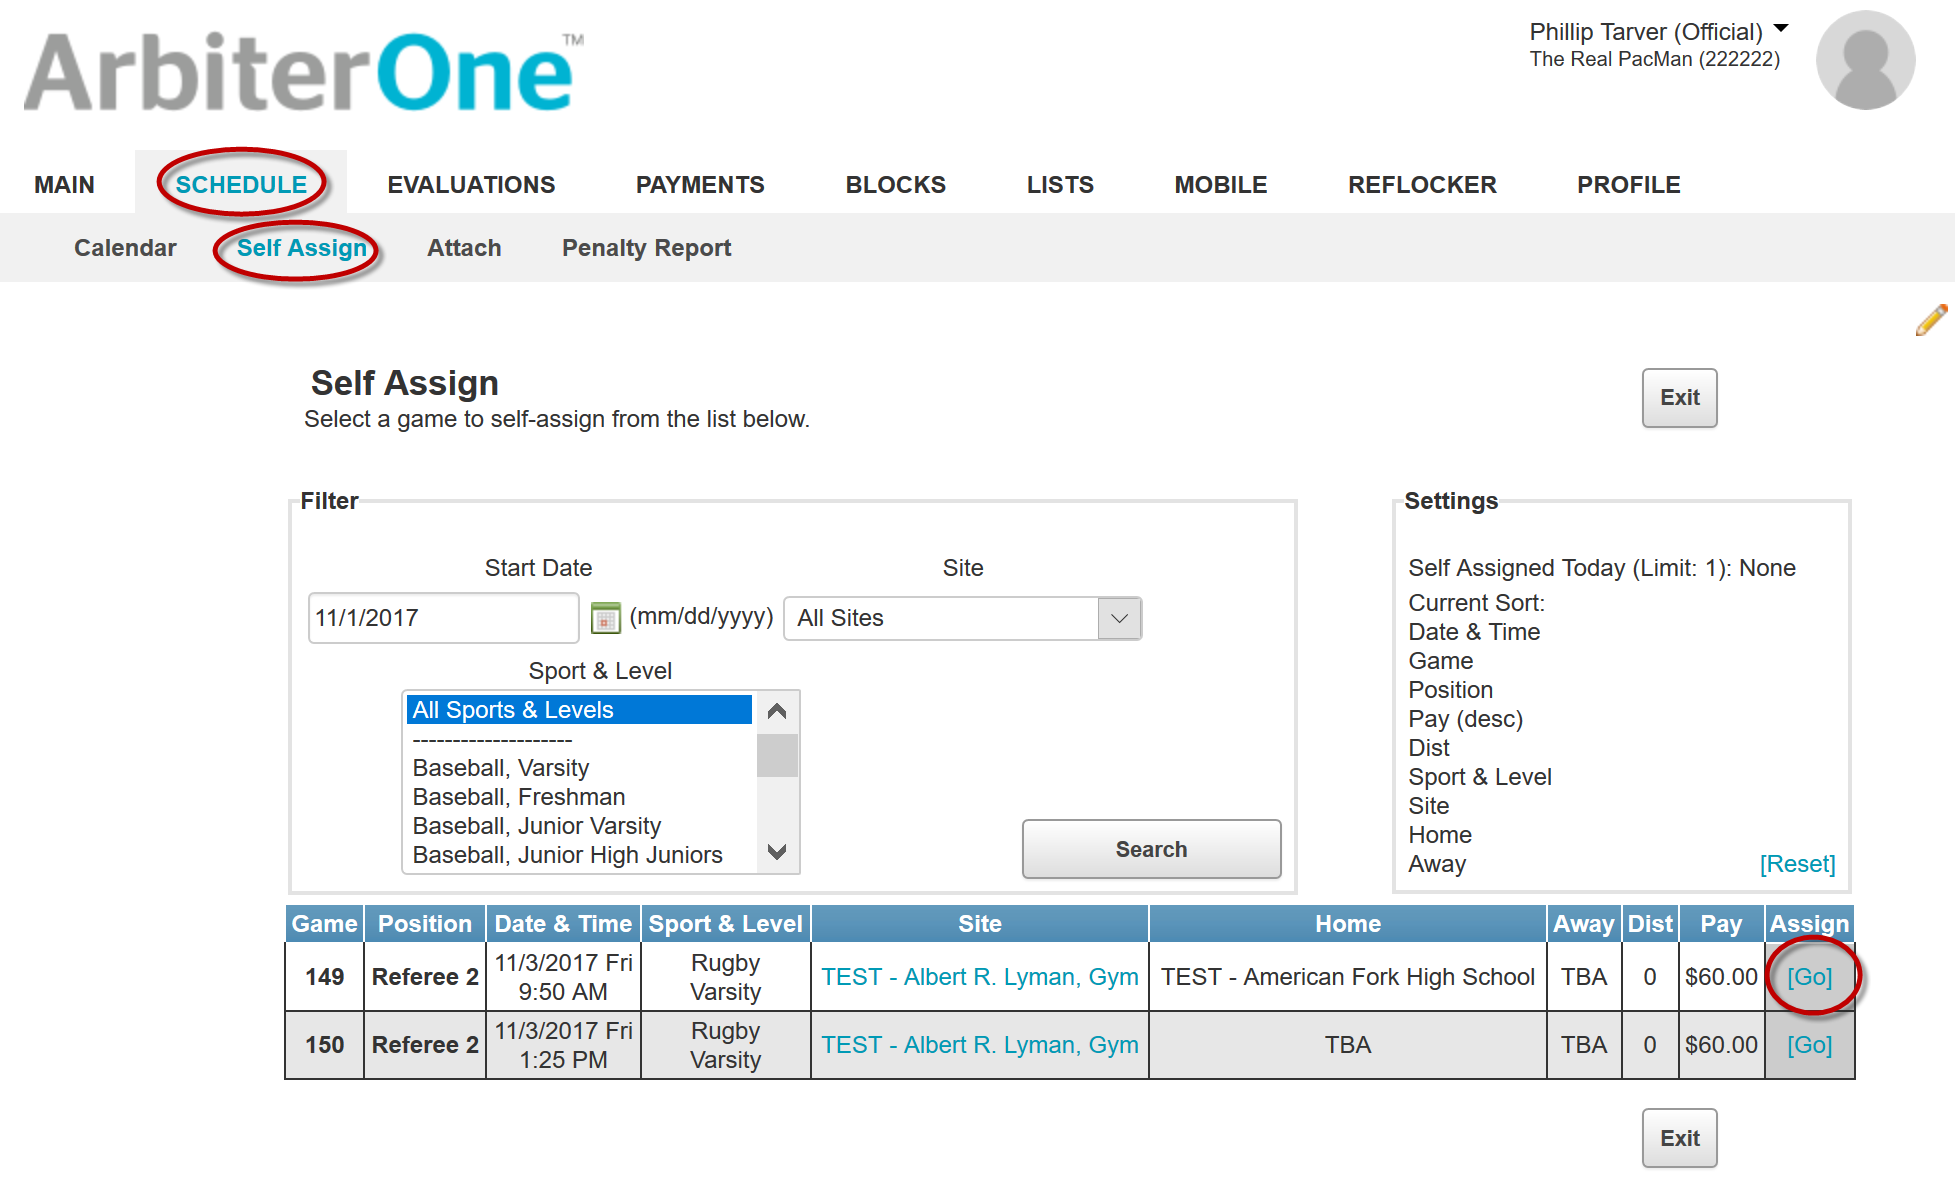Click the 11/3/2017 Fri 1:25 PM cell

pyautogui.click(x=563, y=1045)
